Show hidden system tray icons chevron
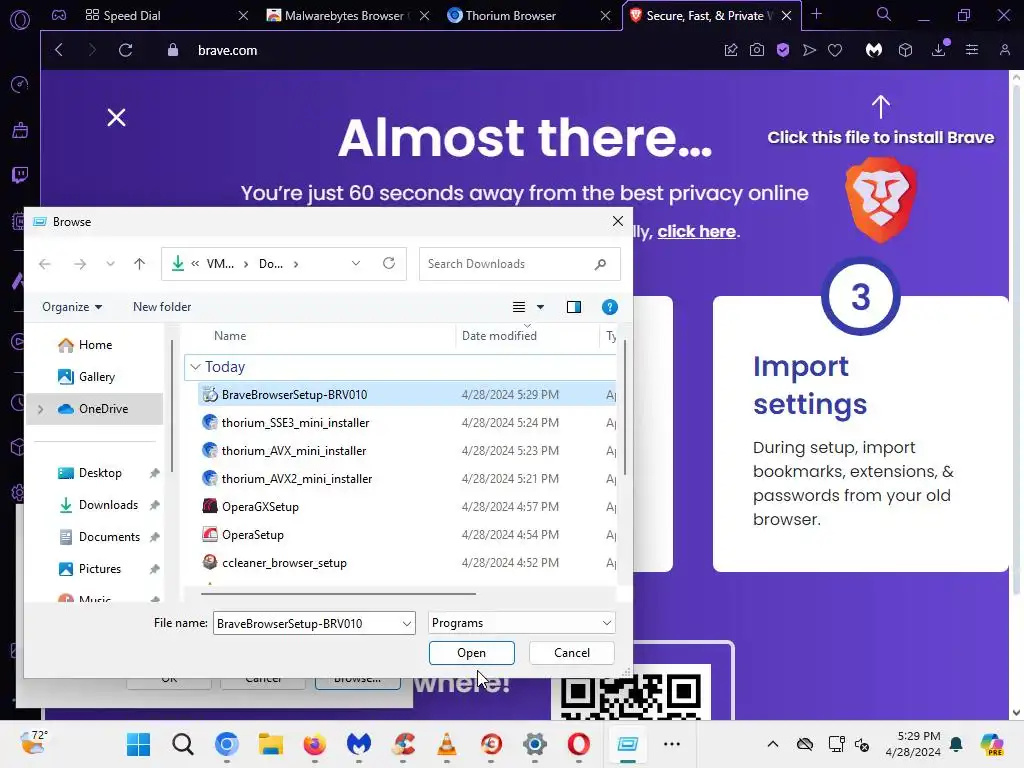1024x768 pixels. click(773, 744)
